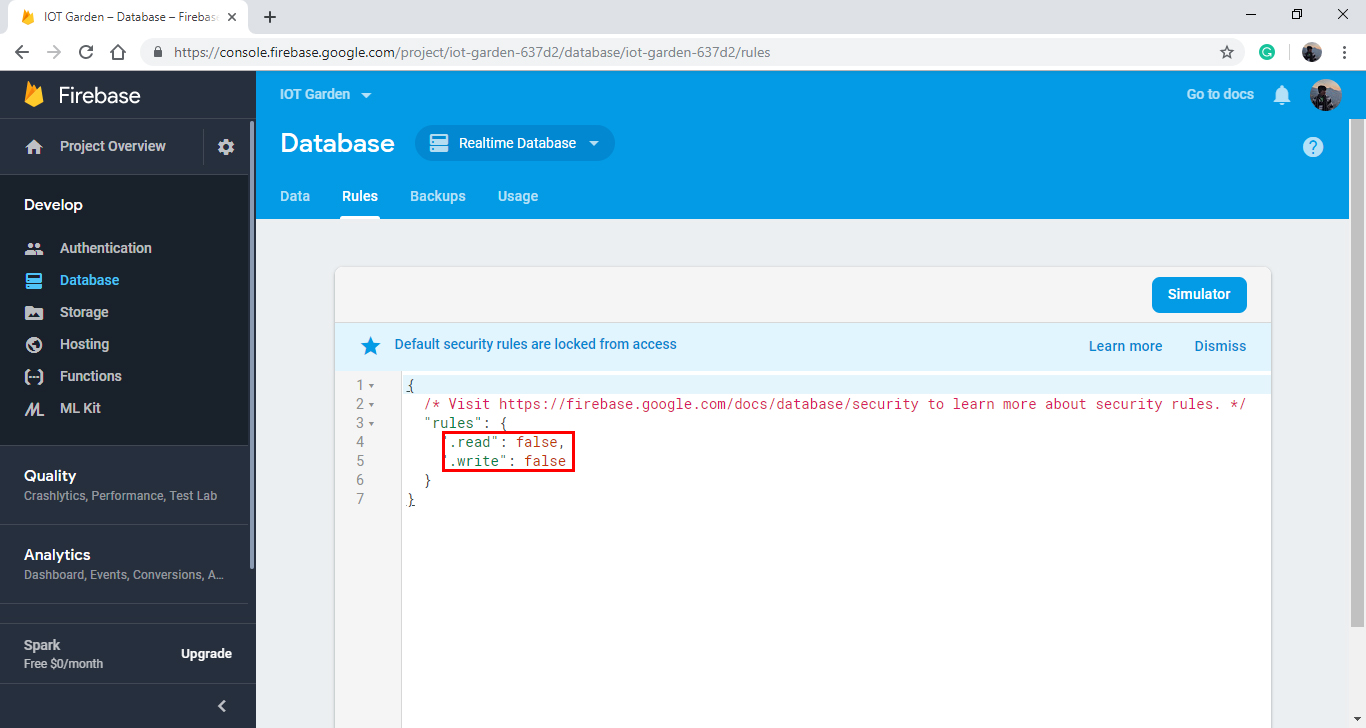Open Project Overview link
This screenshot has width=1366, height=728.
pos(113,146)
